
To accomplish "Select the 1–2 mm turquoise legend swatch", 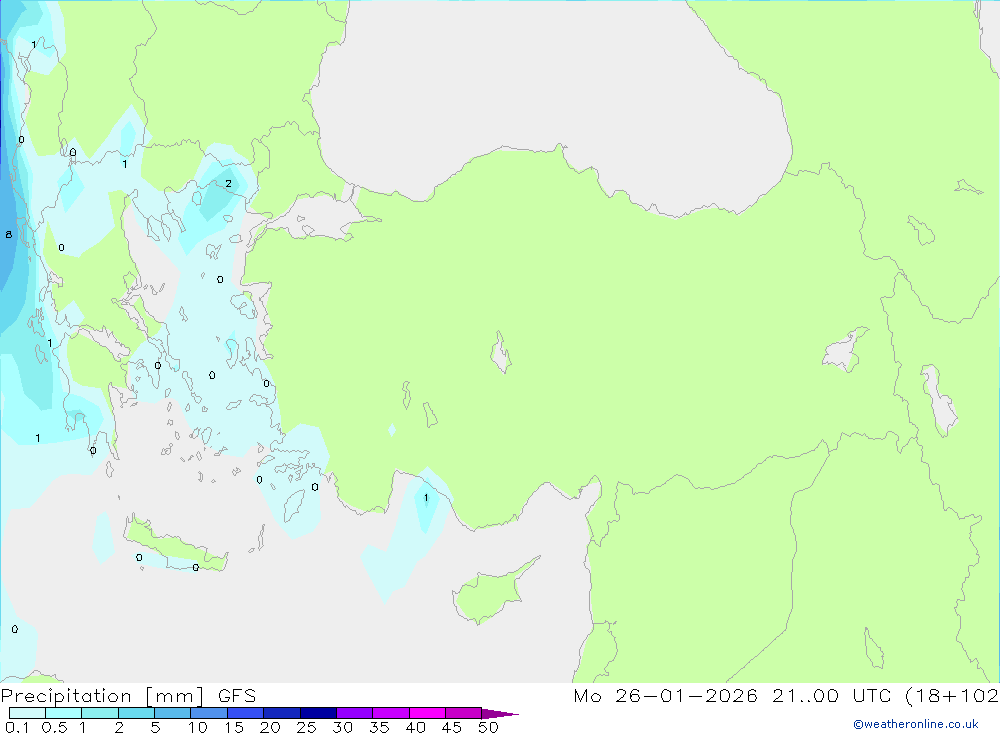I will tap(100, 713).
